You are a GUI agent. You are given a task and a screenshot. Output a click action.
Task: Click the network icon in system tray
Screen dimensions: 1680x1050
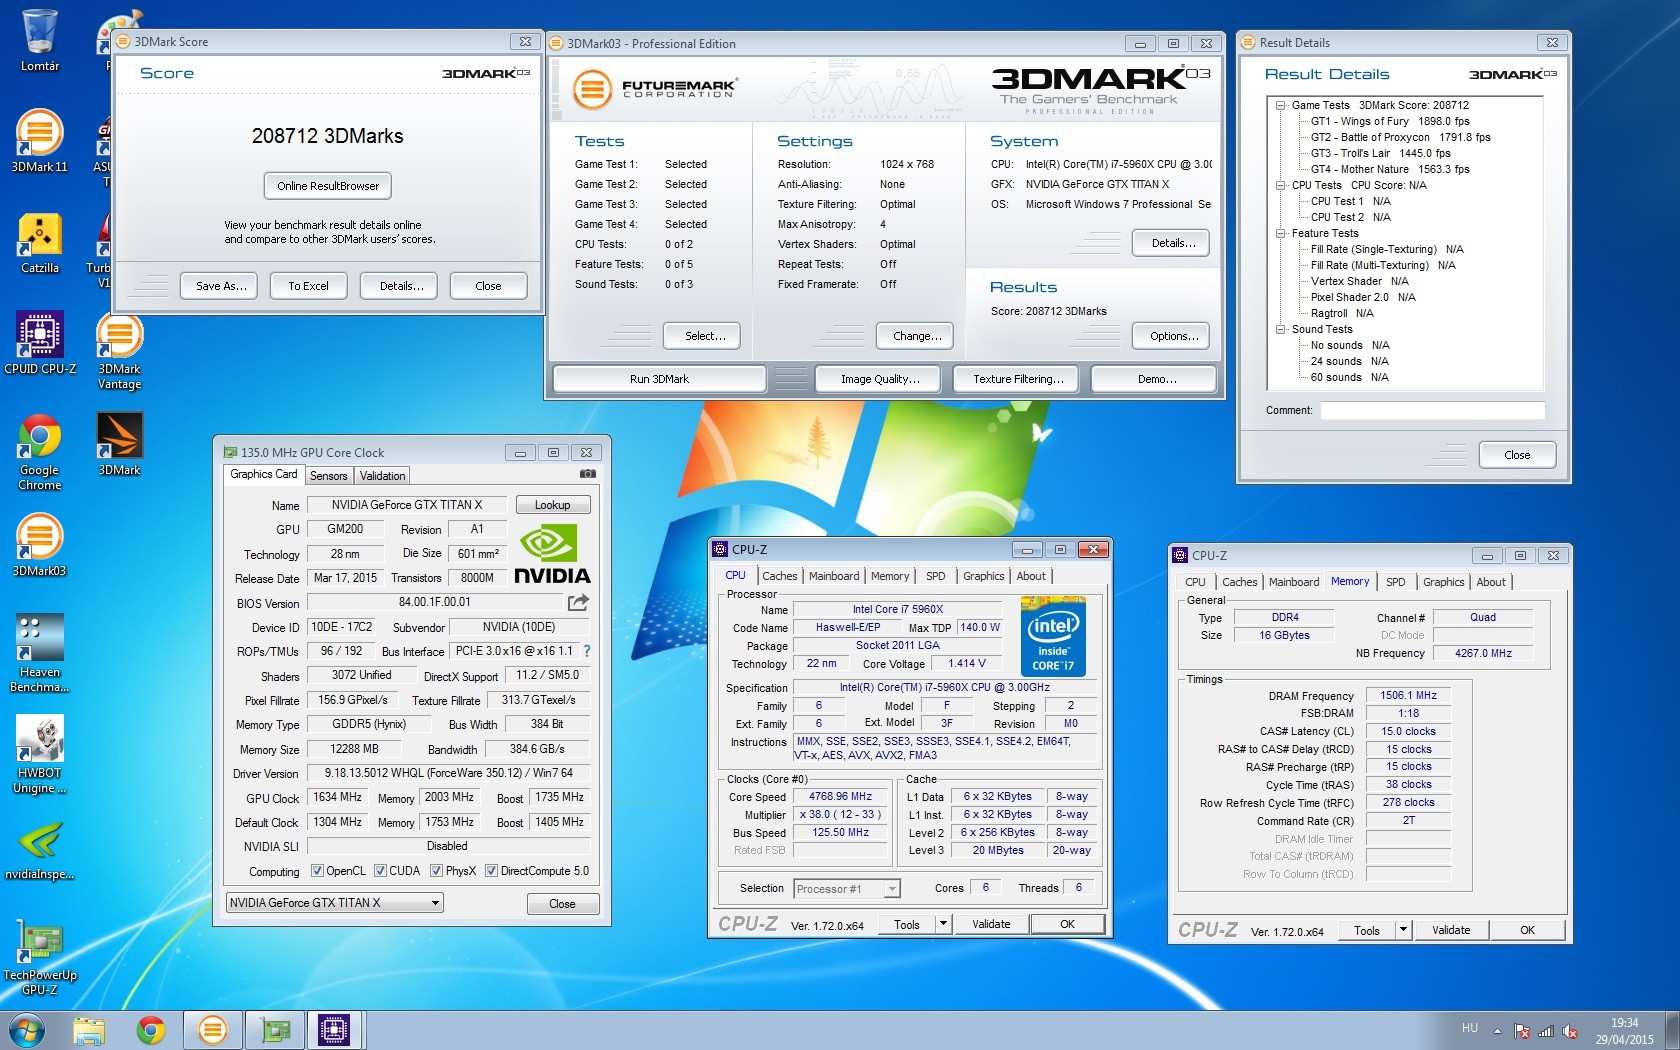click(x=1546, y=1030)
